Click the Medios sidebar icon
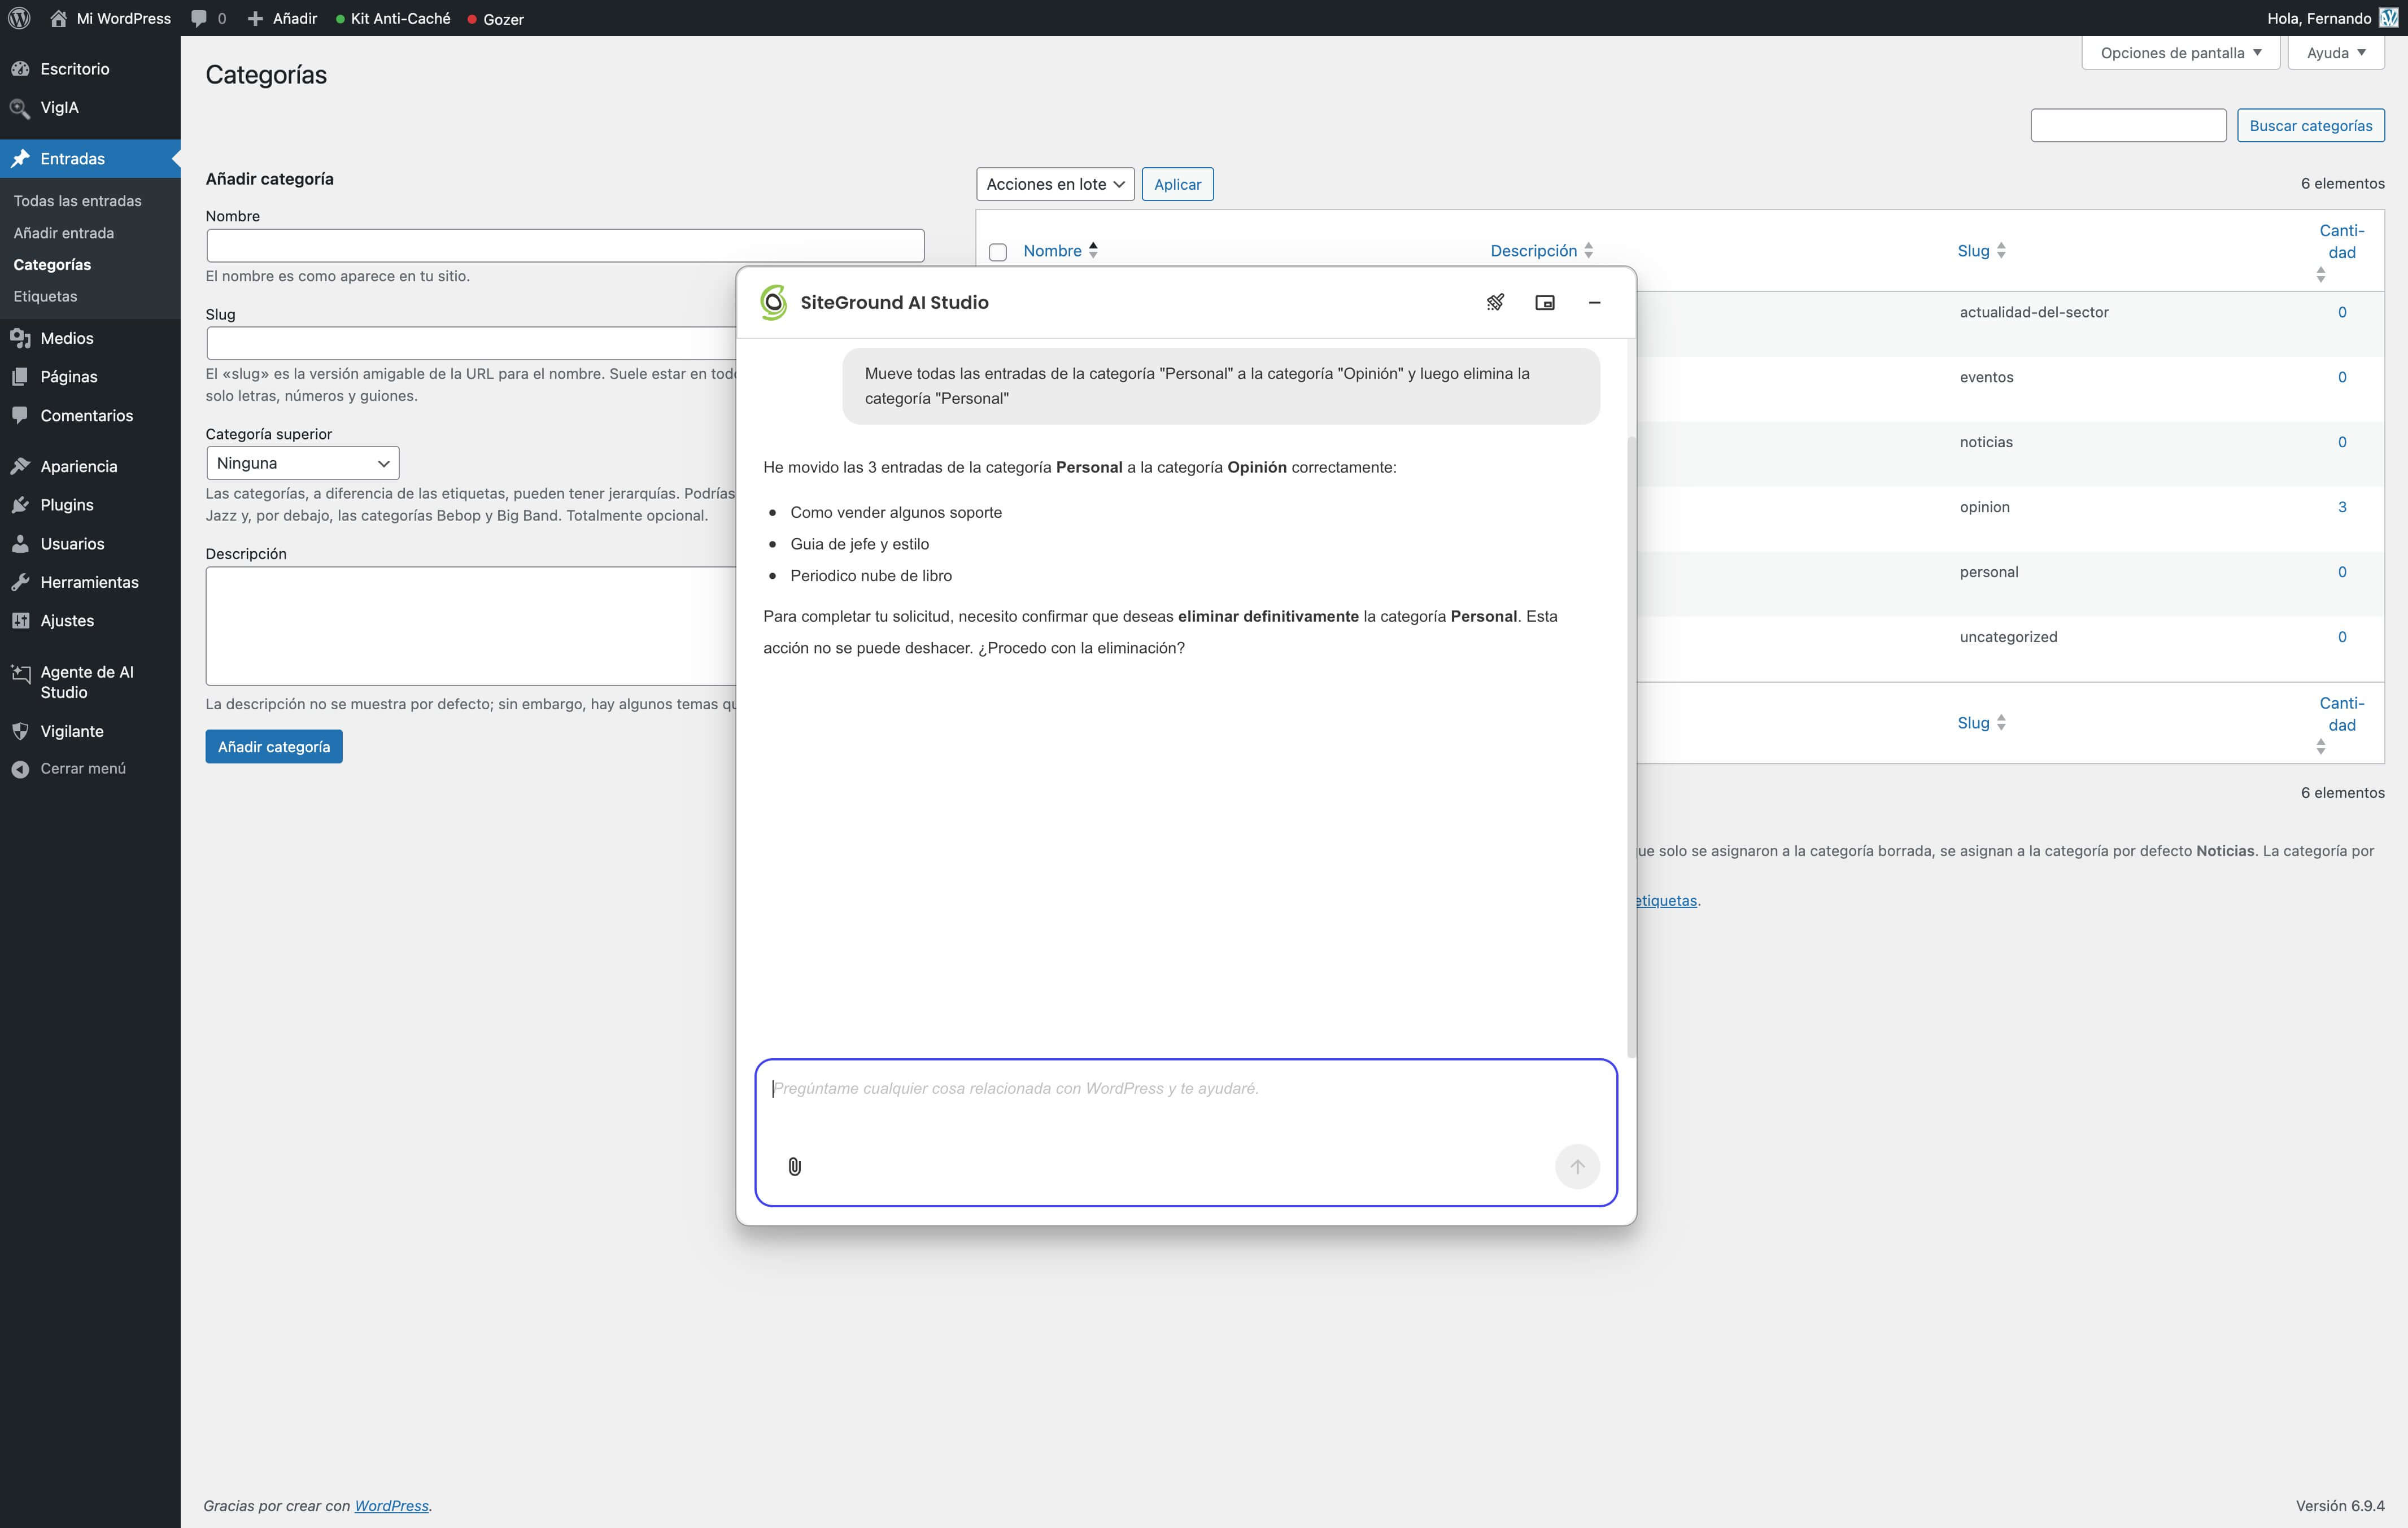 [x=20, y=338]
